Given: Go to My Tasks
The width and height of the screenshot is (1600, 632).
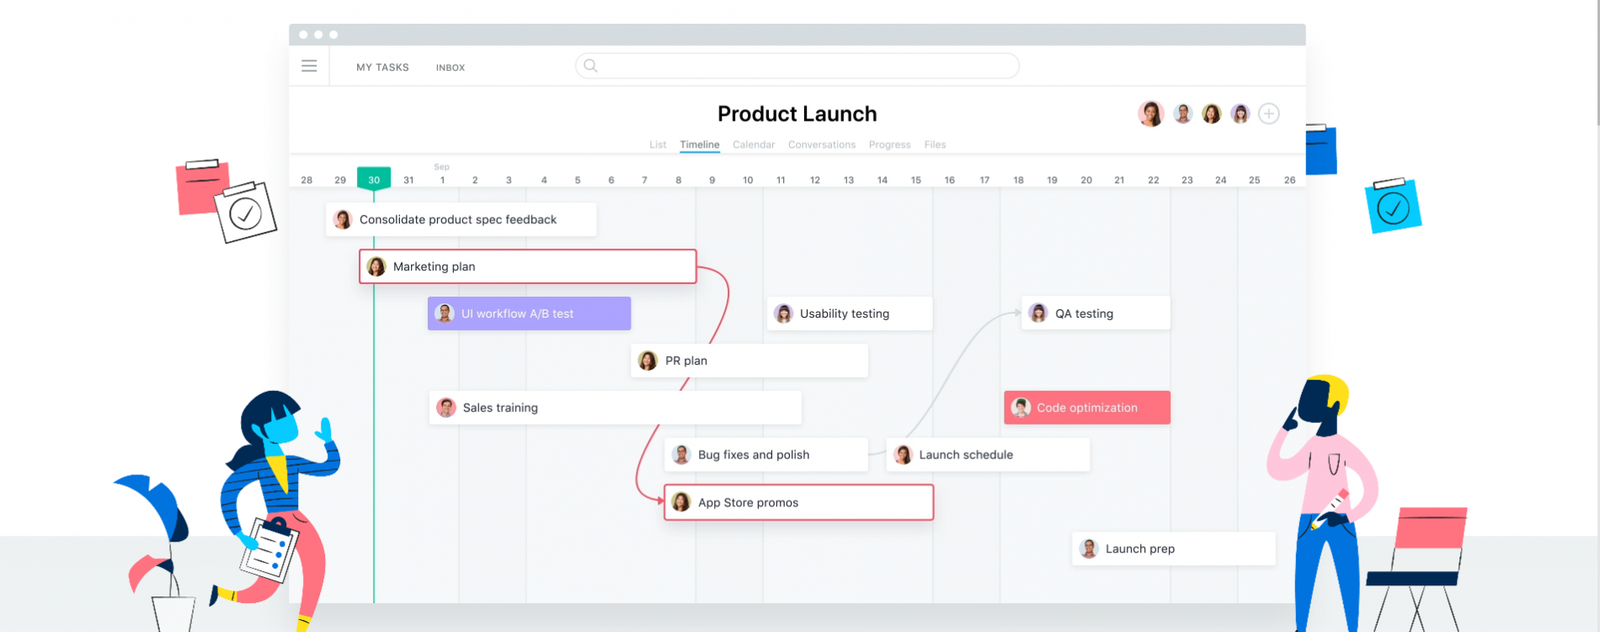Looking at the screenshot, I should (x=383, y=68).
